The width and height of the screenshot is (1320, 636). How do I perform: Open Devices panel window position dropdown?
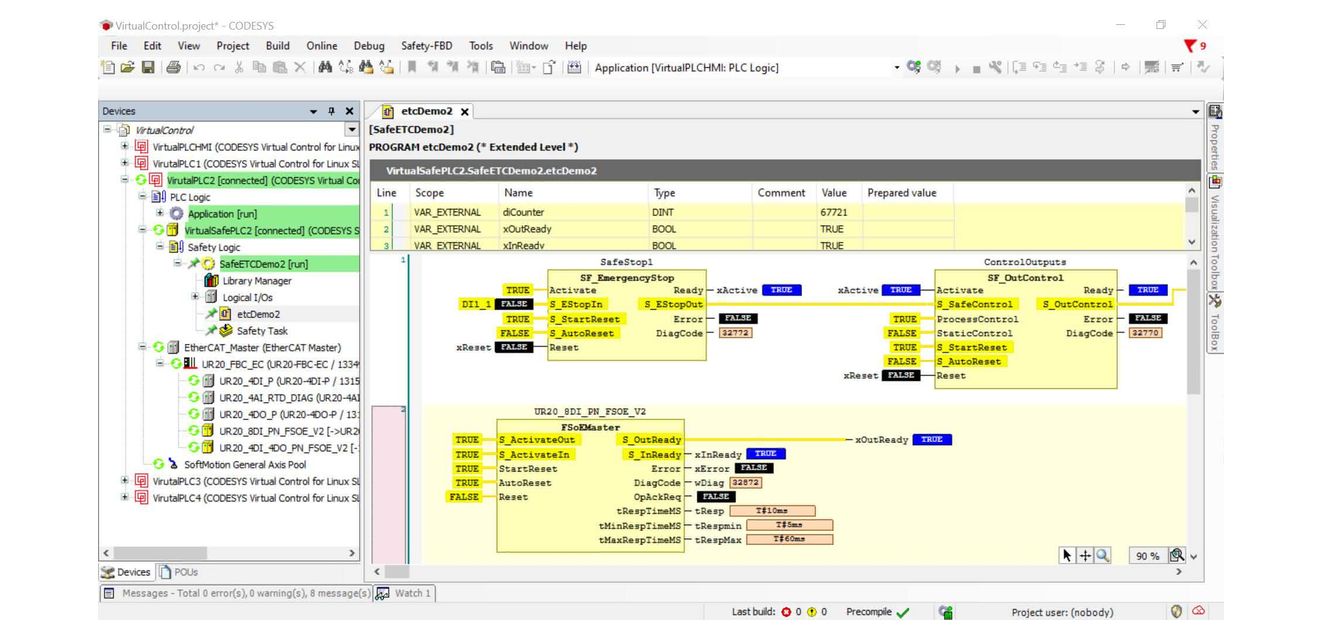[315, 111]
